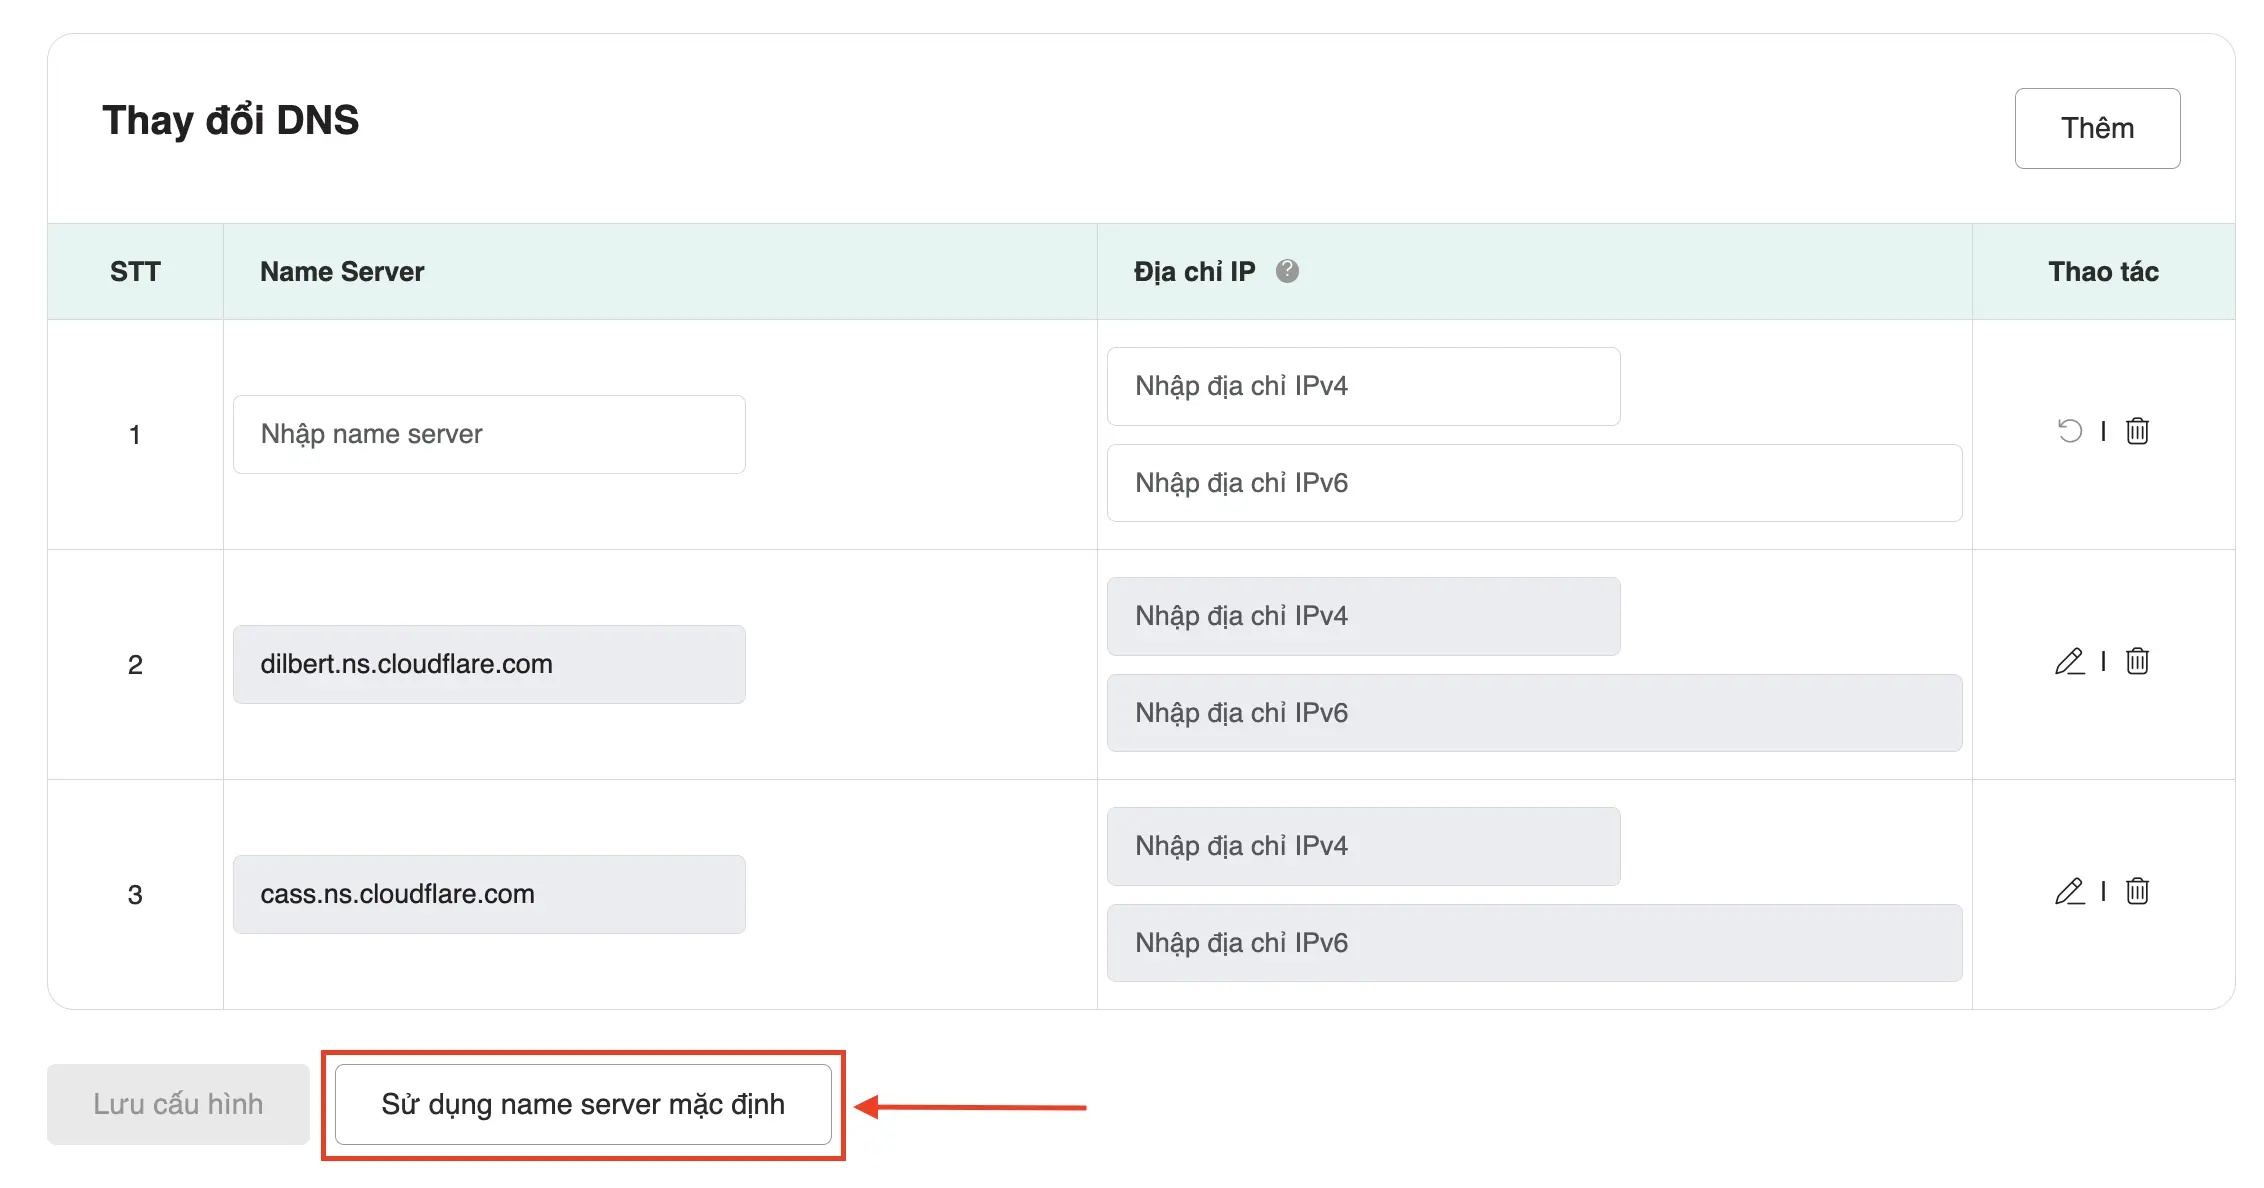This screenshot has height=1188, width=2264.
Task: Edit dilbert.ns.cloudflare.com using pencil icon
Action: (x=2069, y=661)
